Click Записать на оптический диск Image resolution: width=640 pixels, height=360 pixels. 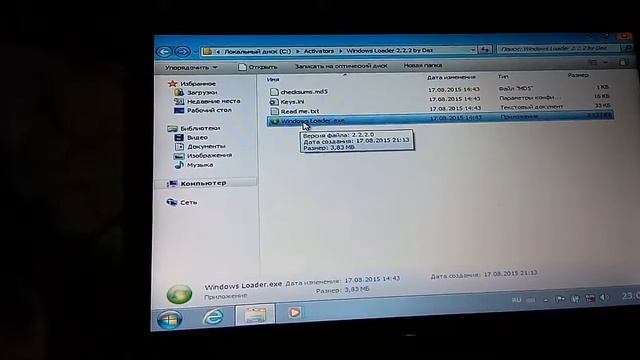(x=341, y=66)
